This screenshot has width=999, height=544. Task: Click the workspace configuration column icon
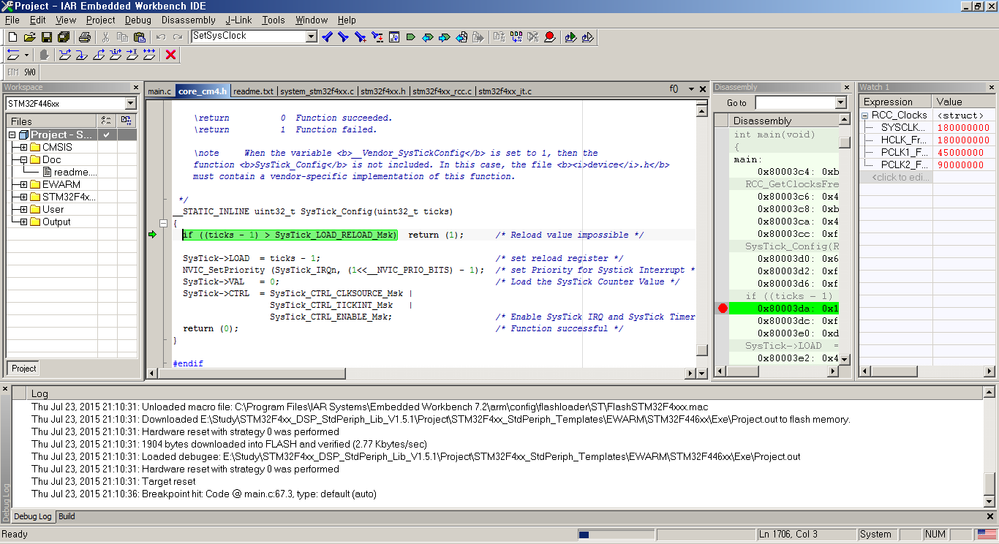[106, 120]
